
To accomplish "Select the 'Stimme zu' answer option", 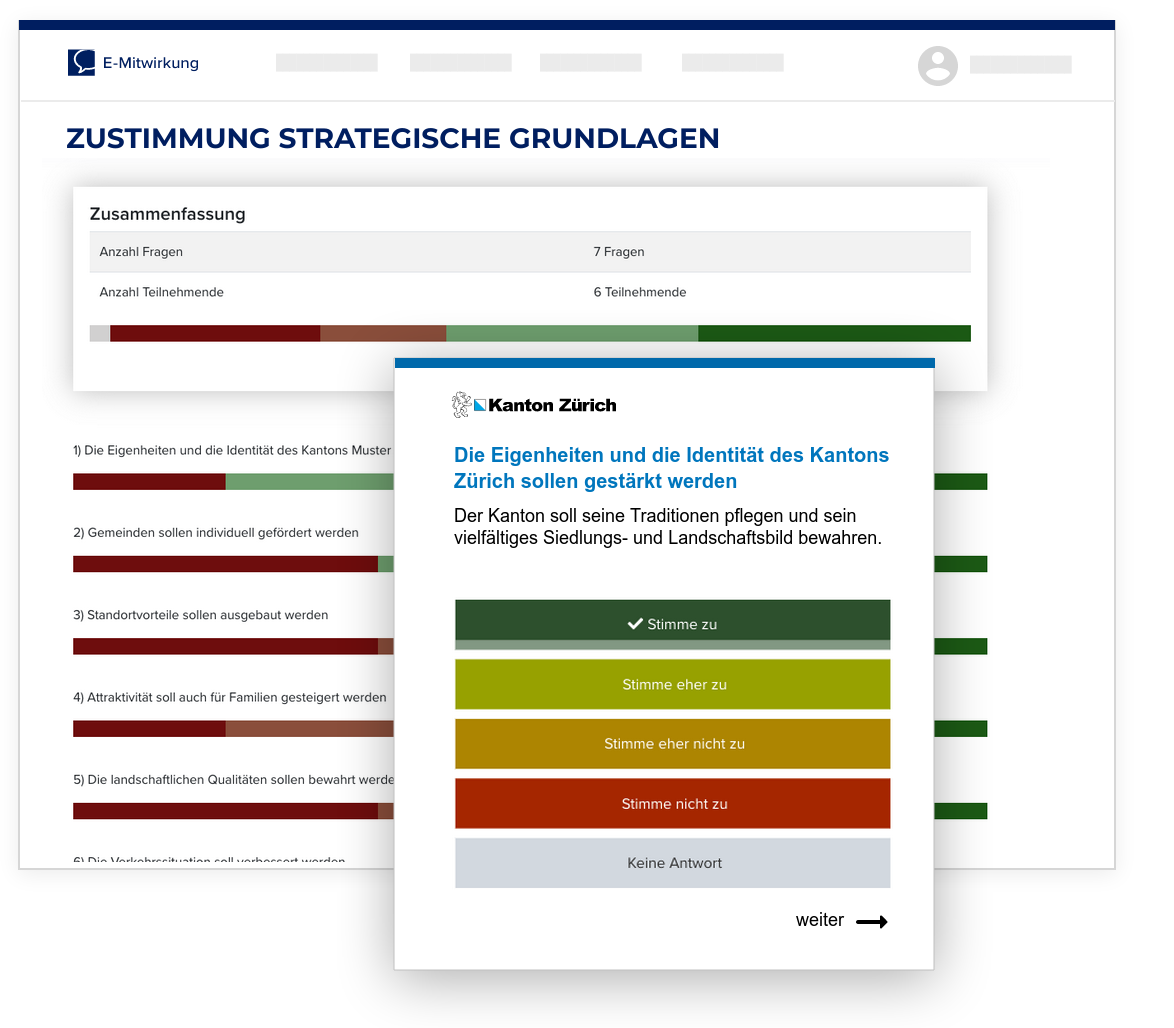I will 672,624.
